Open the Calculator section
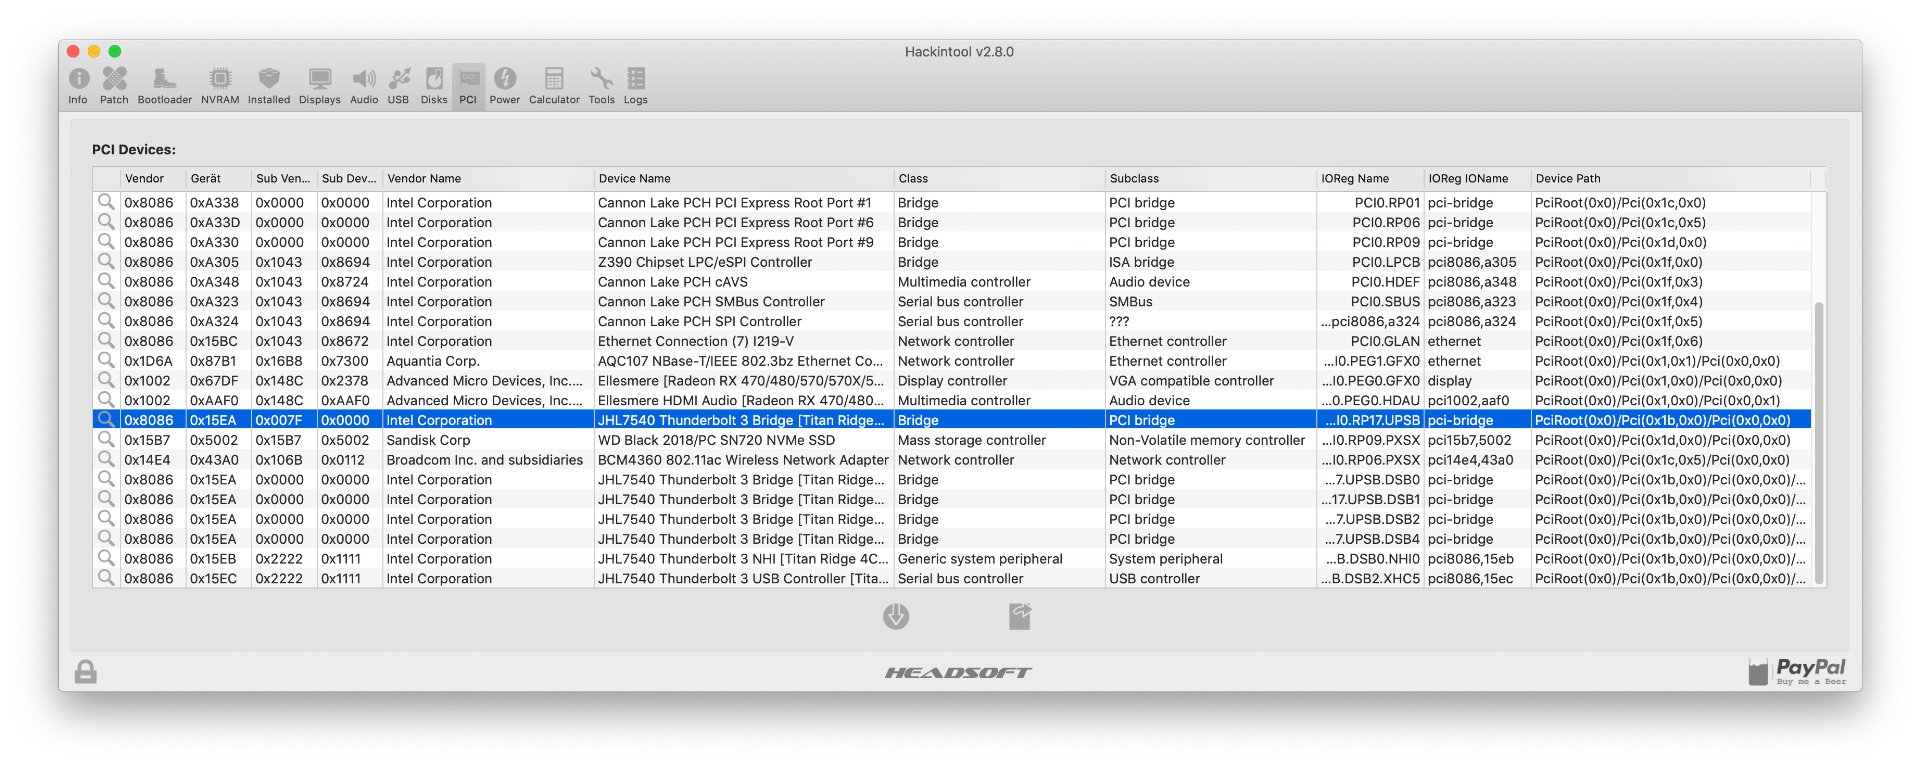Screen dimensions: 1919x768 (x=554, y=86)
